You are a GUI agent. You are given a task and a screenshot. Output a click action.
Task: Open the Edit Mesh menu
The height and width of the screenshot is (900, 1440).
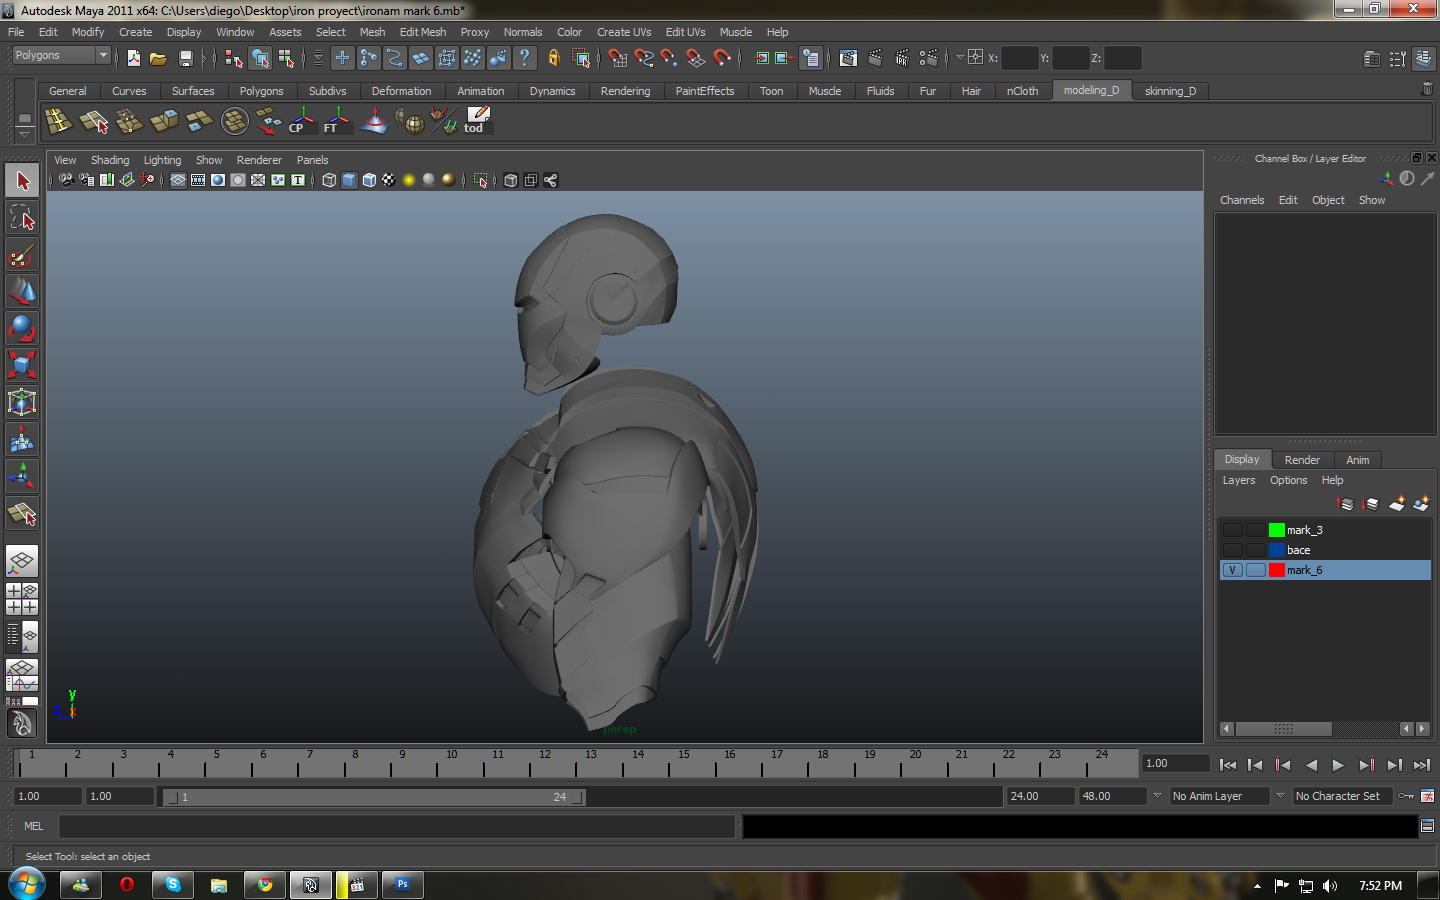(x=422, y=32)
